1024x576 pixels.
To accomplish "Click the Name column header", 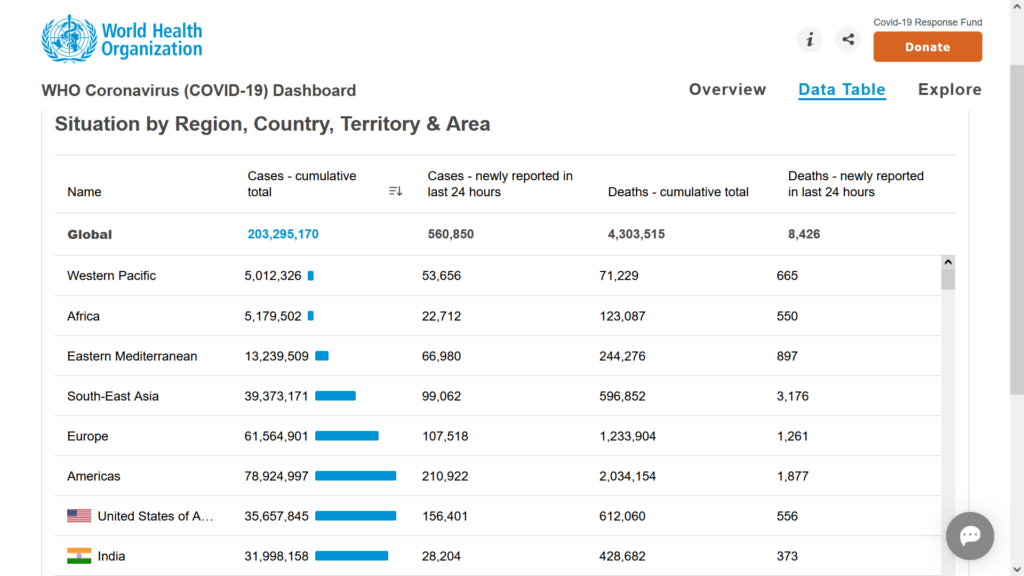I will pos(84,192).
